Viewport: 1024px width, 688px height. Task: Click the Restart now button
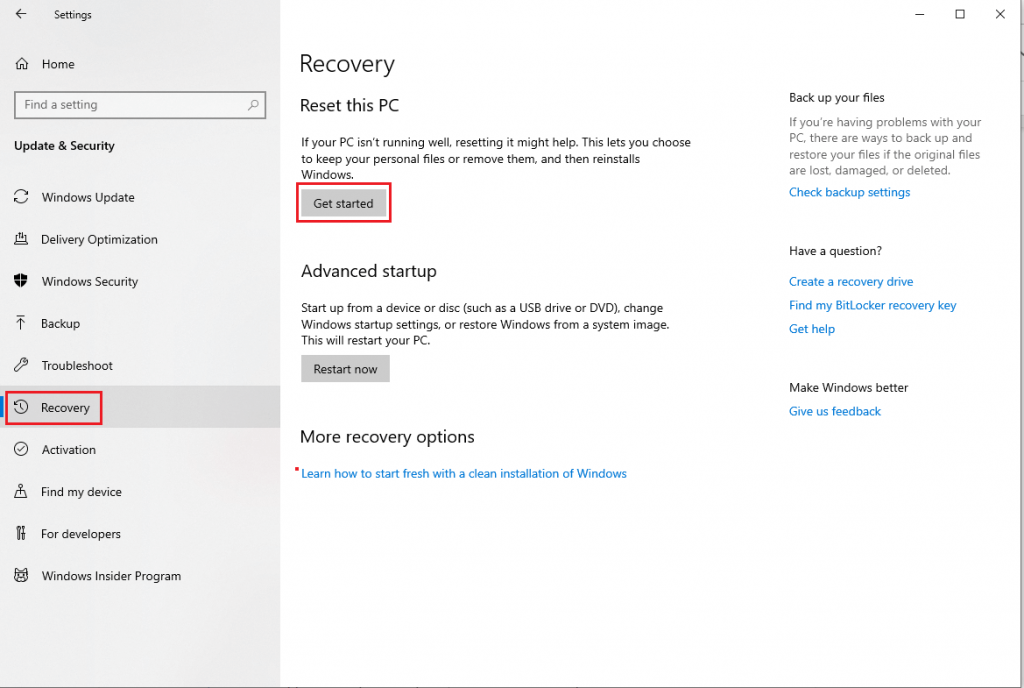coord(345,369)
